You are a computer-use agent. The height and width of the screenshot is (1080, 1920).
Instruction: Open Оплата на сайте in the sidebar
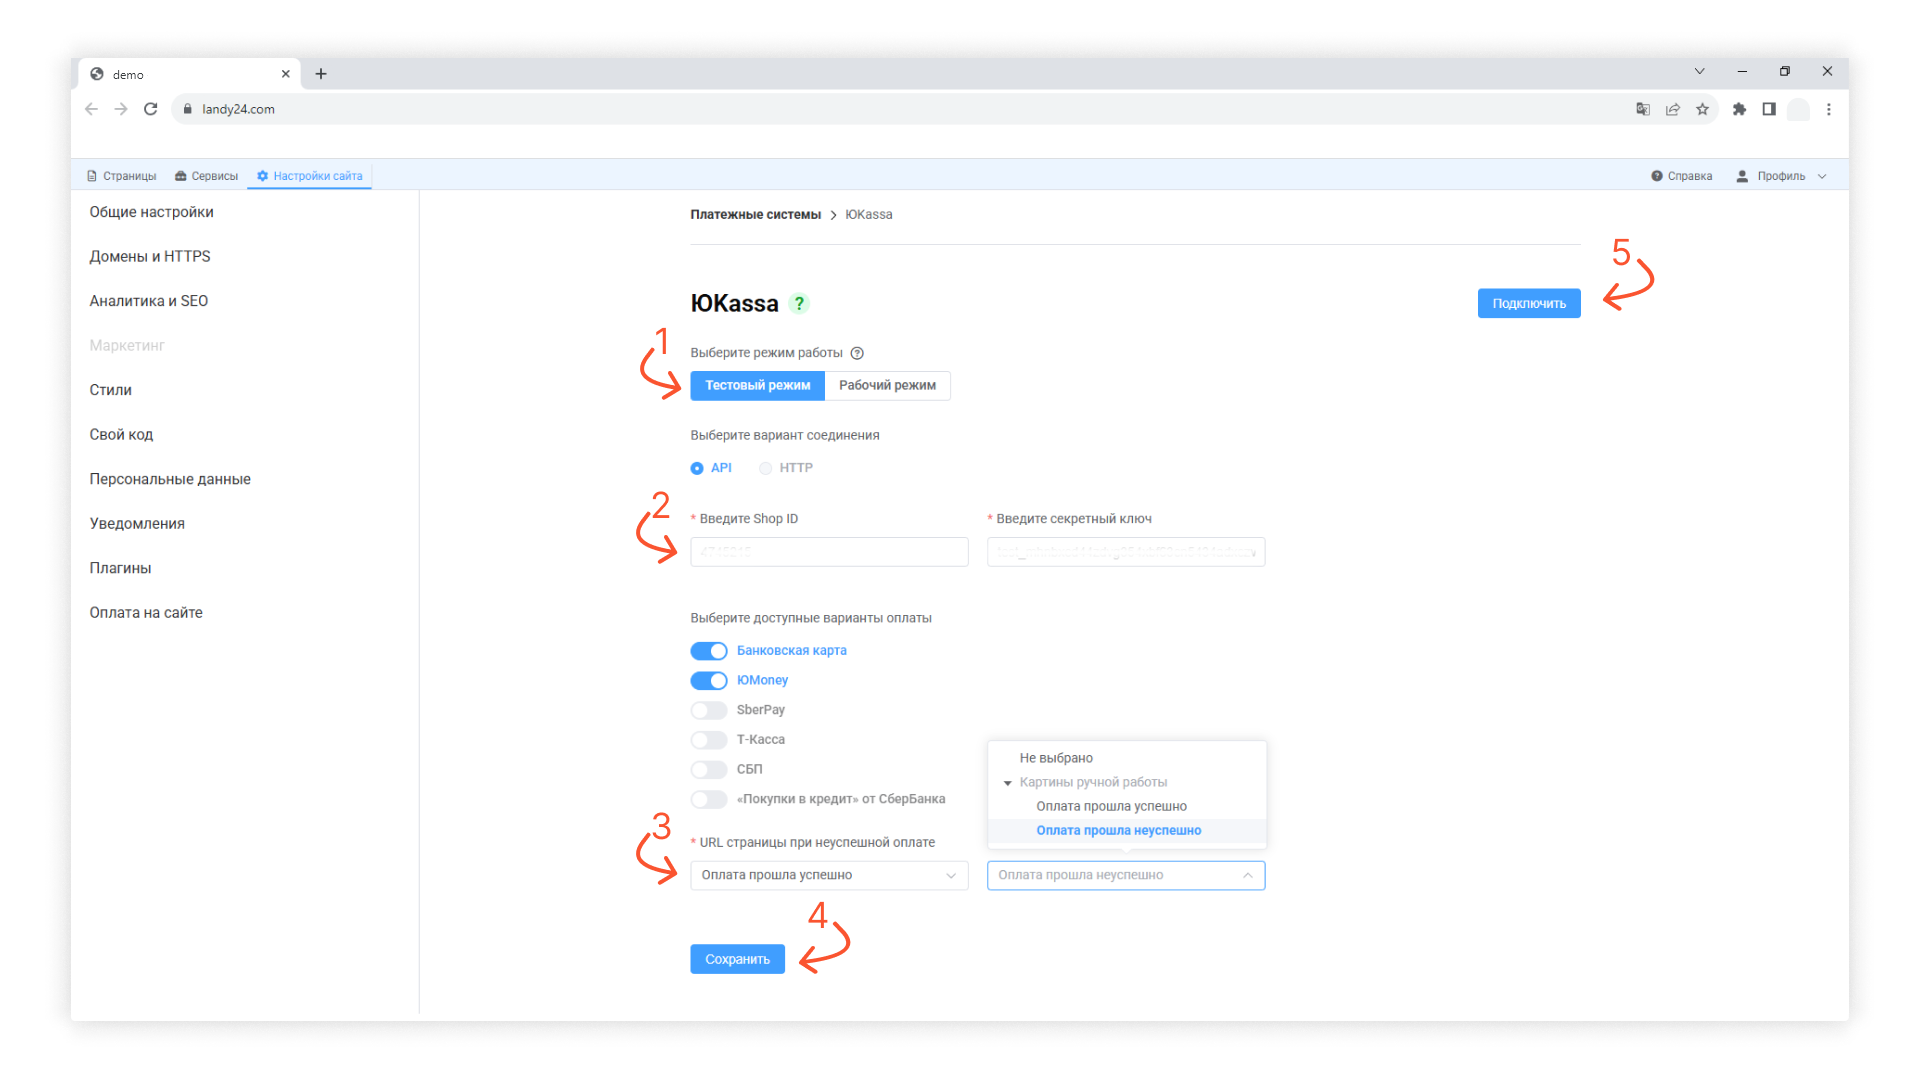(146, 612)
